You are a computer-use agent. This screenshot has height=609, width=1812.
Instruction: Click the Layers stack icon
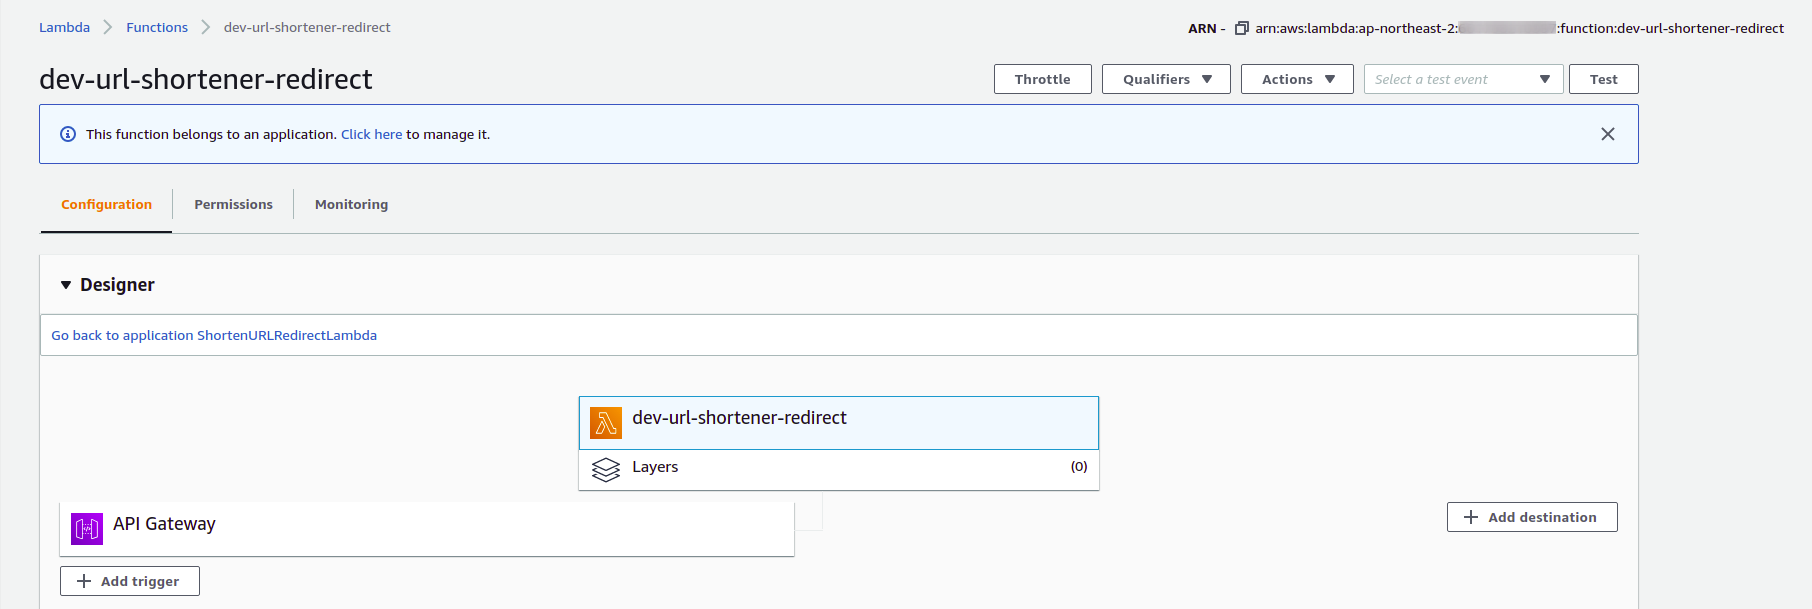[x=606, y=469]
